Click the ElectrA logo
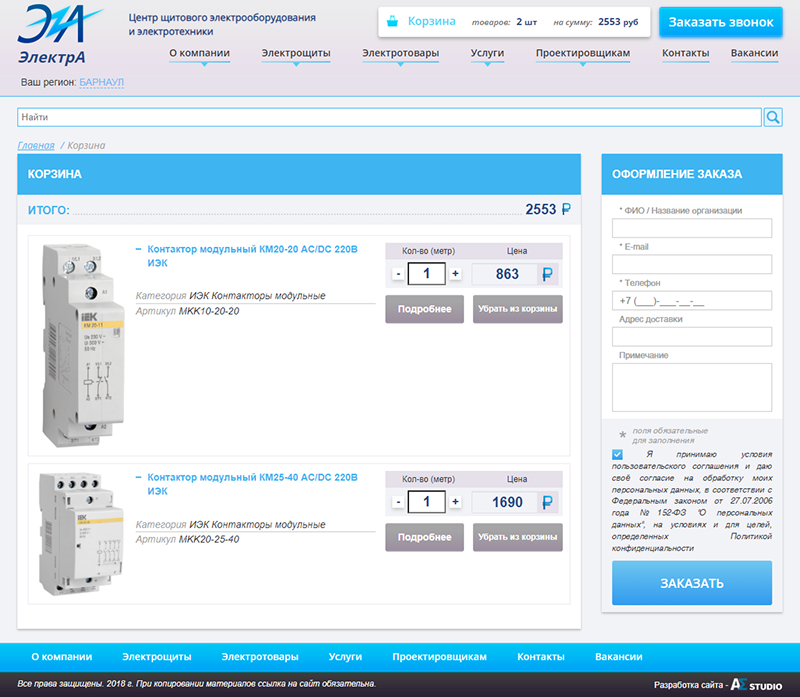Screen dimensions: 800x697 pos(59,34)
